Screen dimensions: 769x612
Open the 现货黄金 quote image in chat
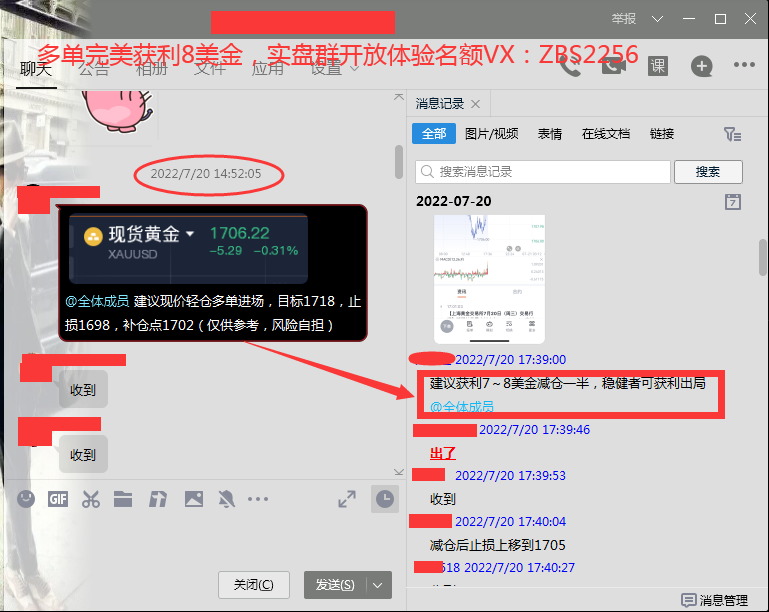pyautogui.click(x=189, y=249)
